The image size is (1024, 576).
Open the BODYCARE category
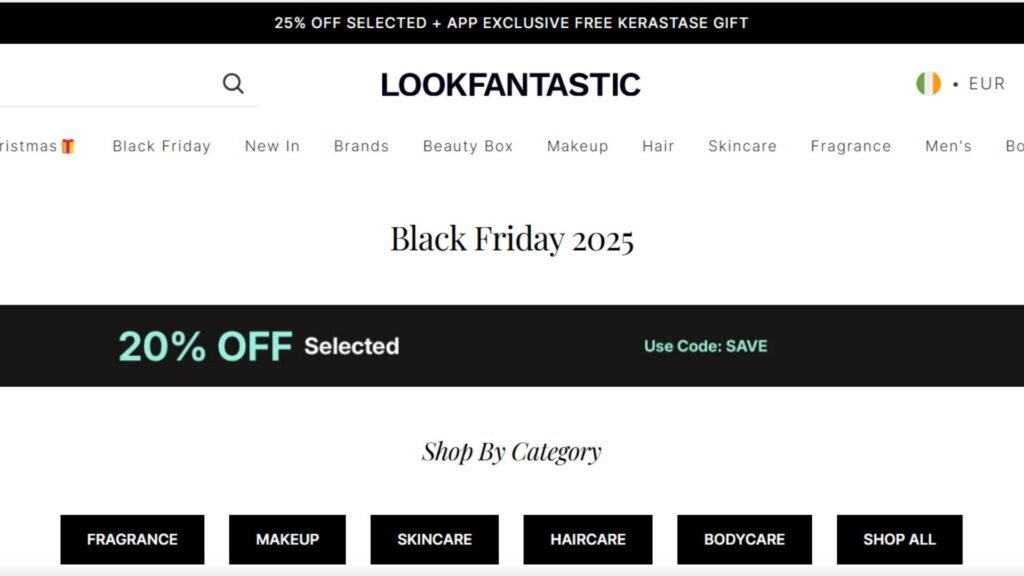pyautogui.click(x=743, y=539)
